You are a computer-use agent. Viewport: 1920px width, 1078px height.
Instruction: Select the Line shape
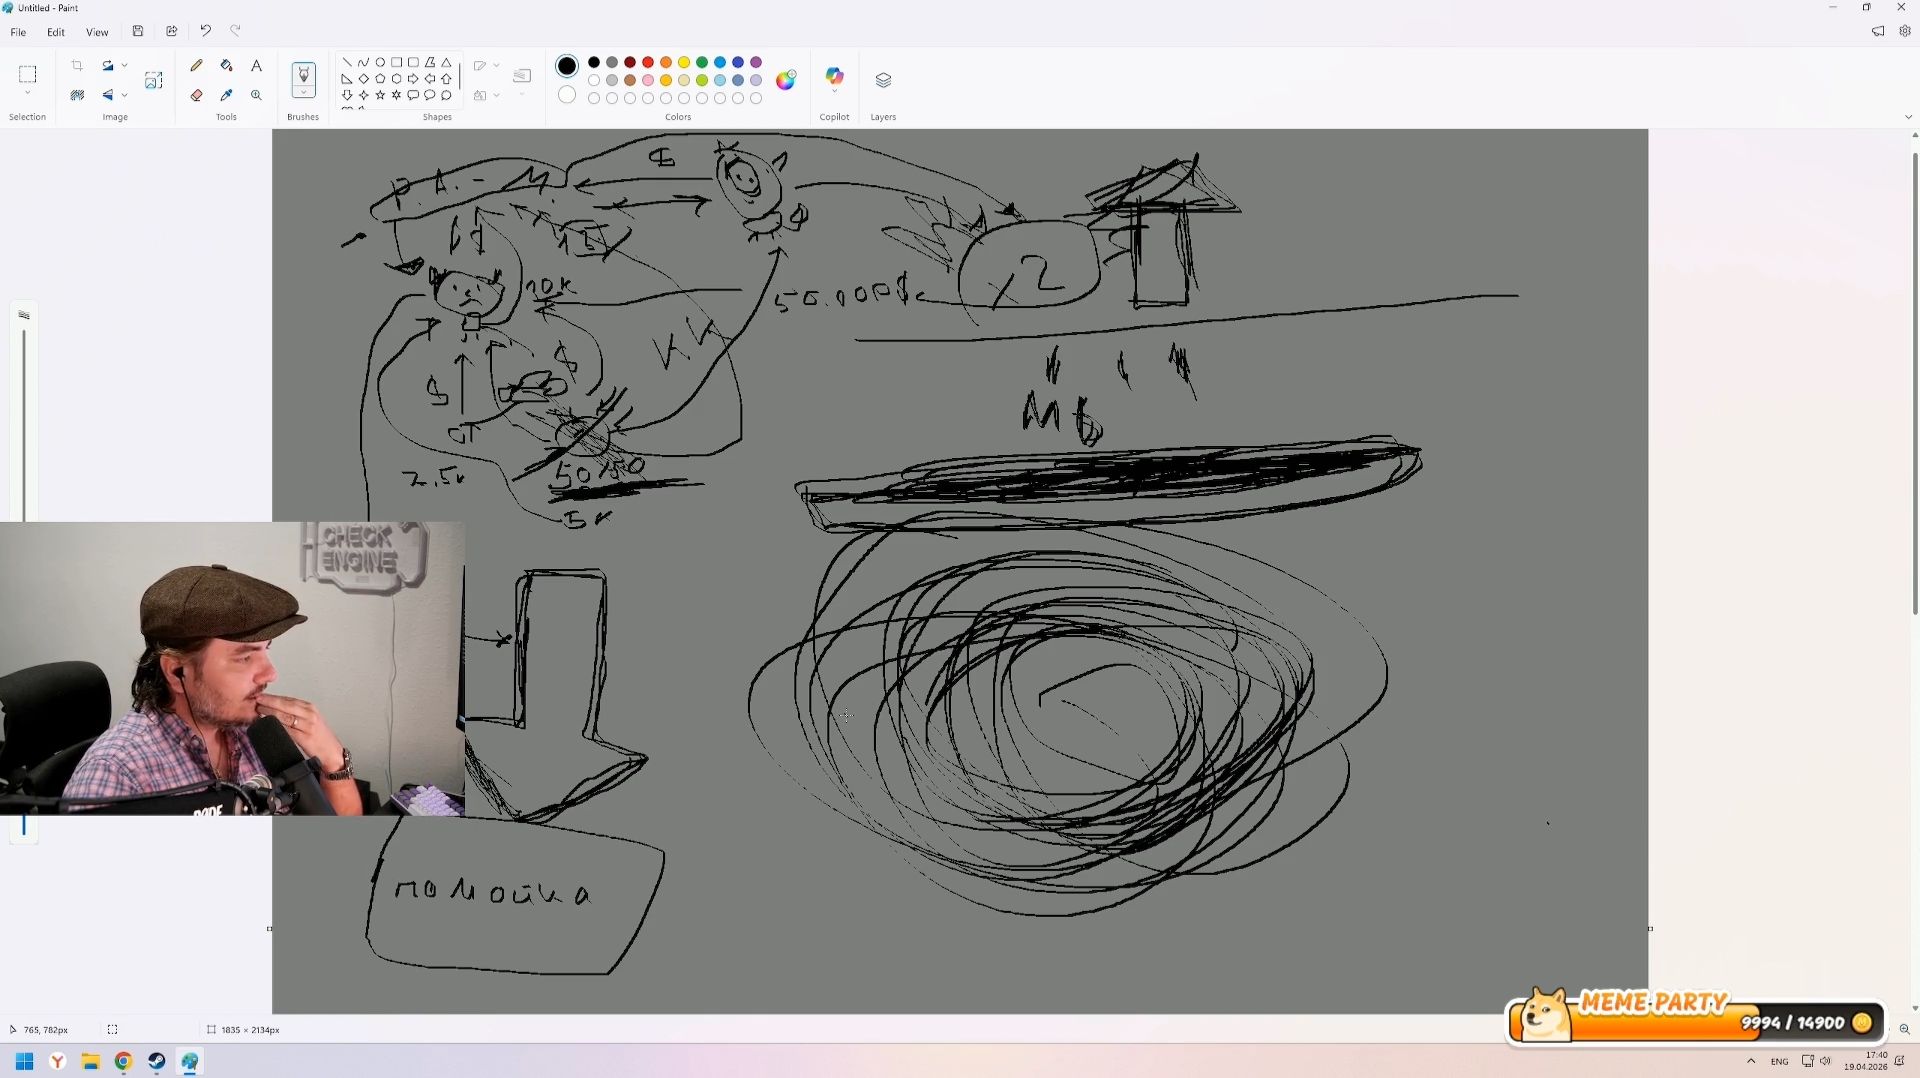click(x=347, y=62)
